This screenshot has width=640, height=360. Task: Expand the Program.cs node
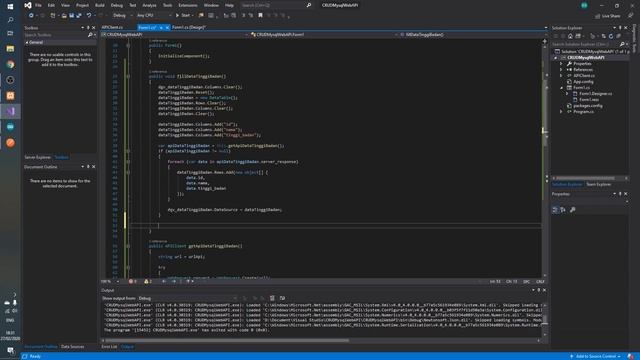pyautogui.click(x=561, y=111)
